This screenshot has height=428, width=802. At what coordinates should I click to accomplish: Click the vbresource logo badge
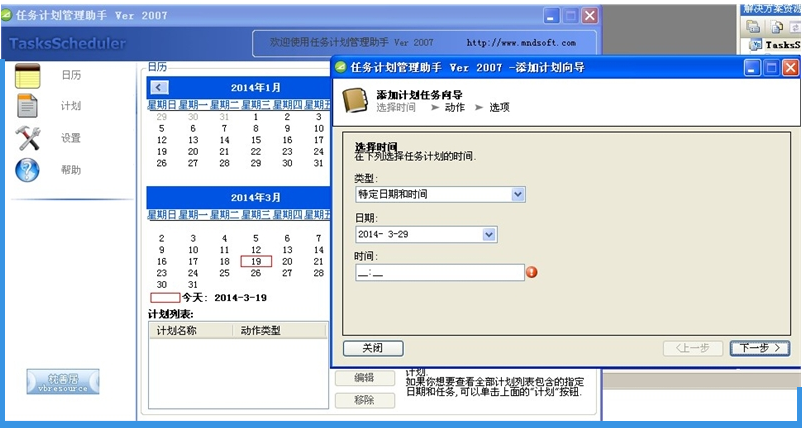[63, 381]
